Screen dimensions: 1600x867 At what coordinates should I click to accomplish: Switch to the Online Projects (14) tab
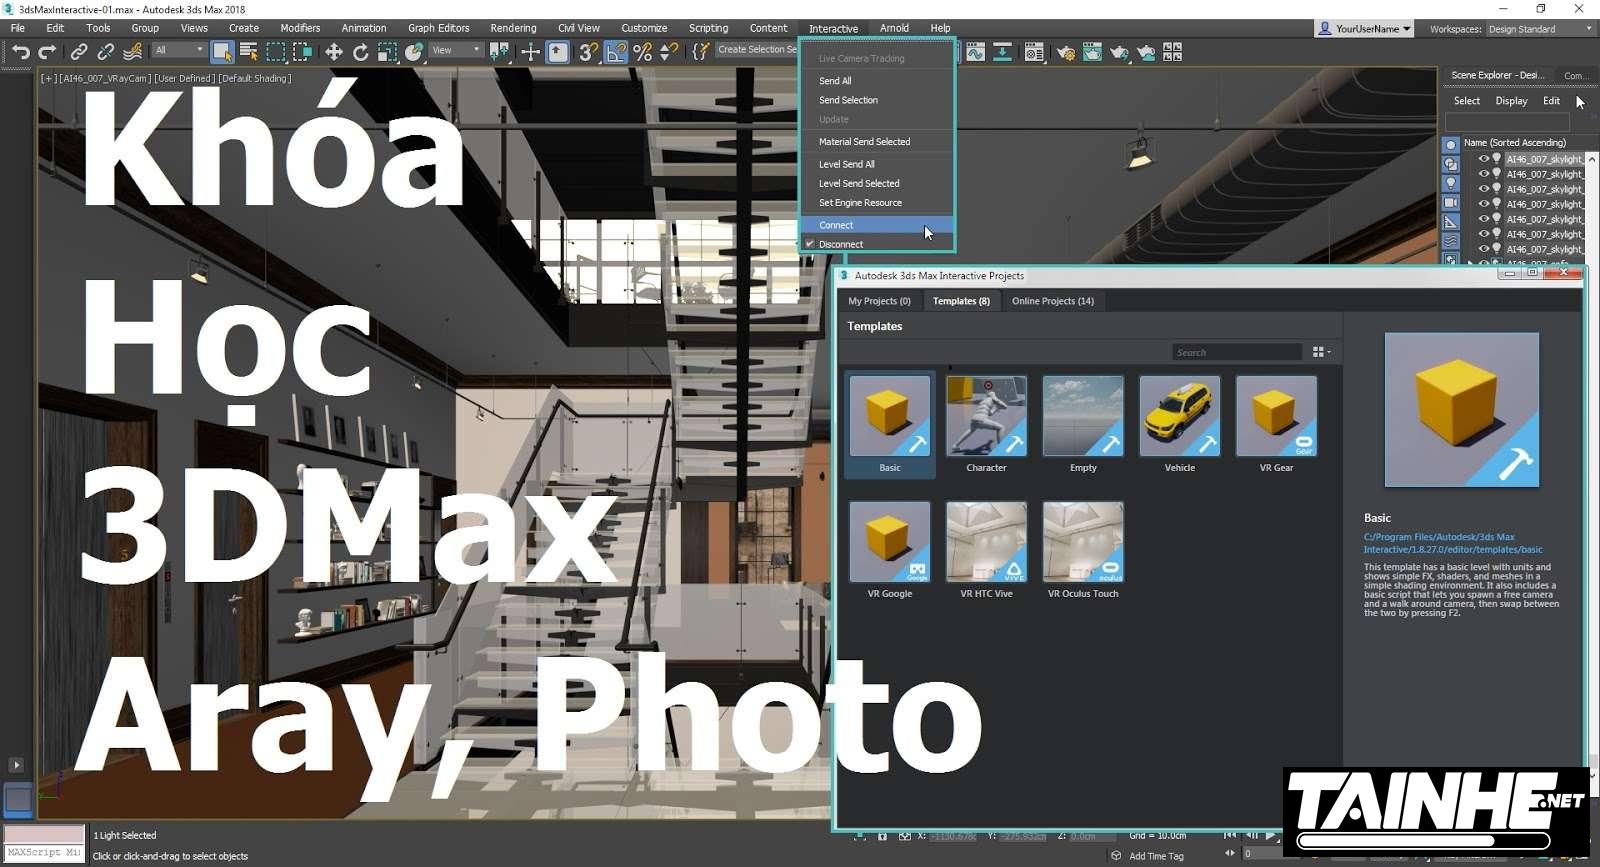pyautogui.click(x=1052, y=301)
